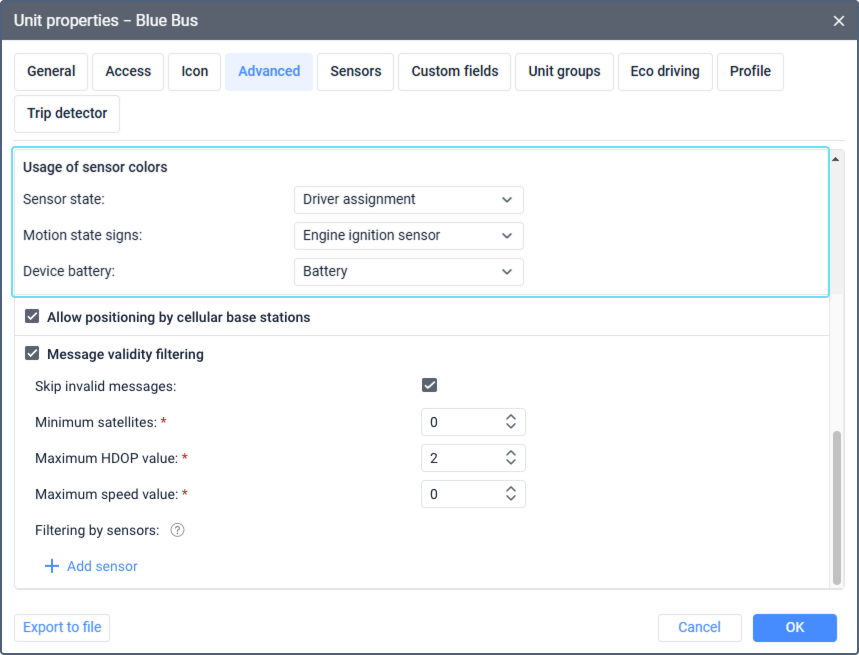Click the plus icon for Add sensor

(52, 566)
